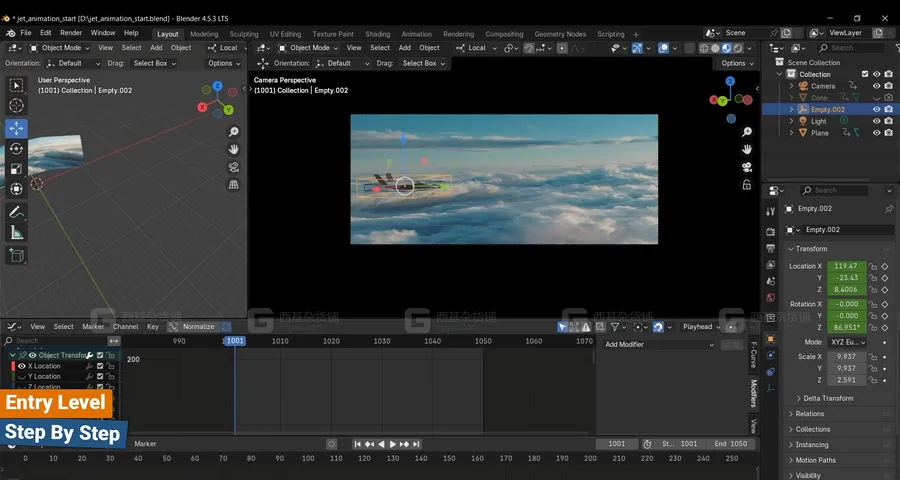The width and height of the screenshot is (900, 480).
Task: Uncheck the X Location channel checkbox
Action: point(100,366)
